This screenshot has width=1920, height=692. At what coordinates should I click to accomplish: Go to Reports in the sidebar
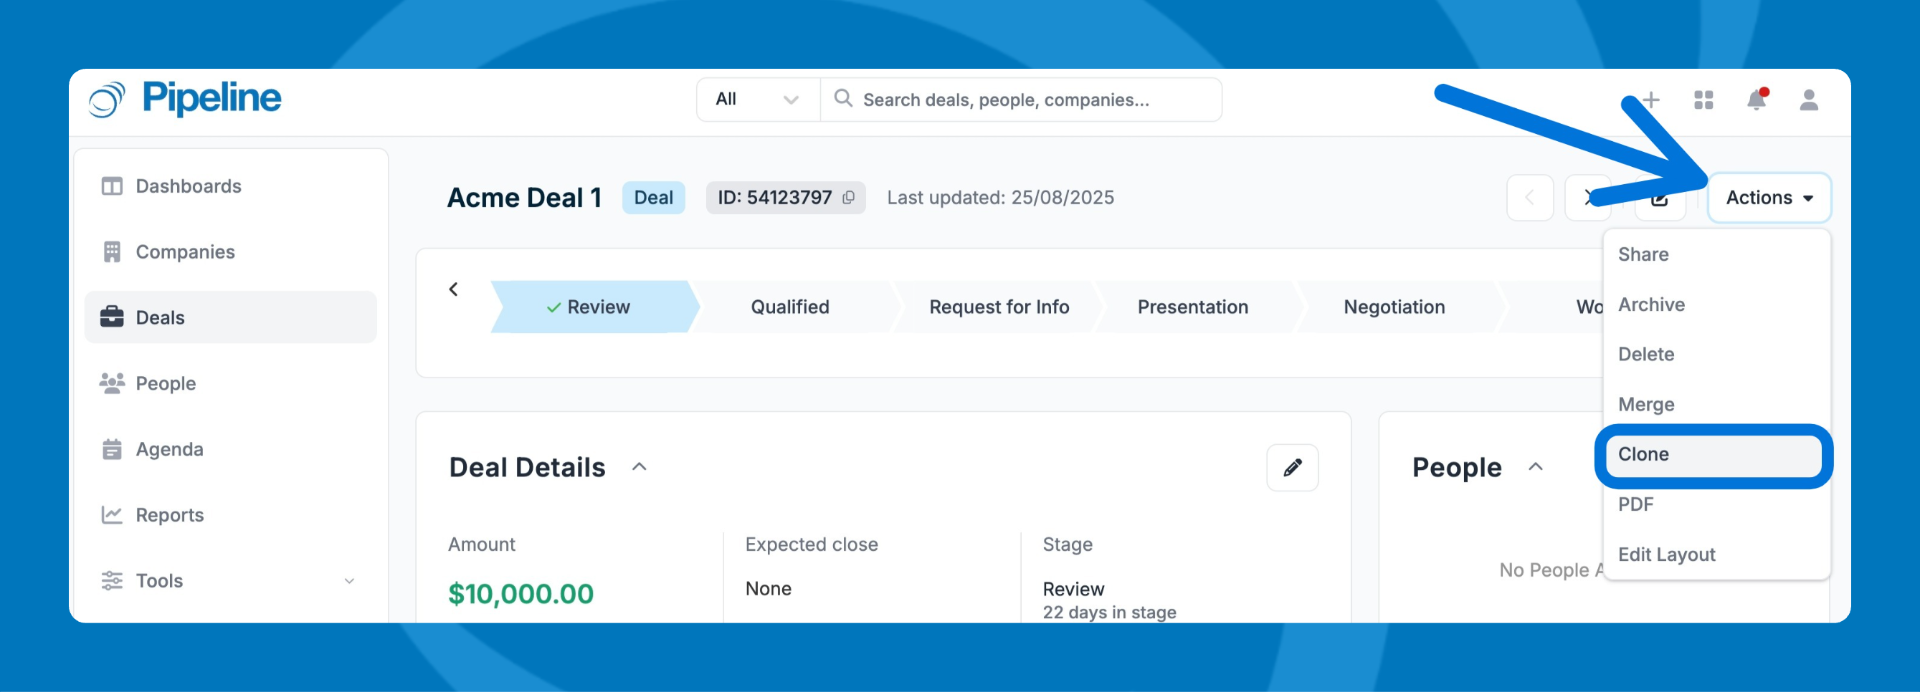coord(169,515)
